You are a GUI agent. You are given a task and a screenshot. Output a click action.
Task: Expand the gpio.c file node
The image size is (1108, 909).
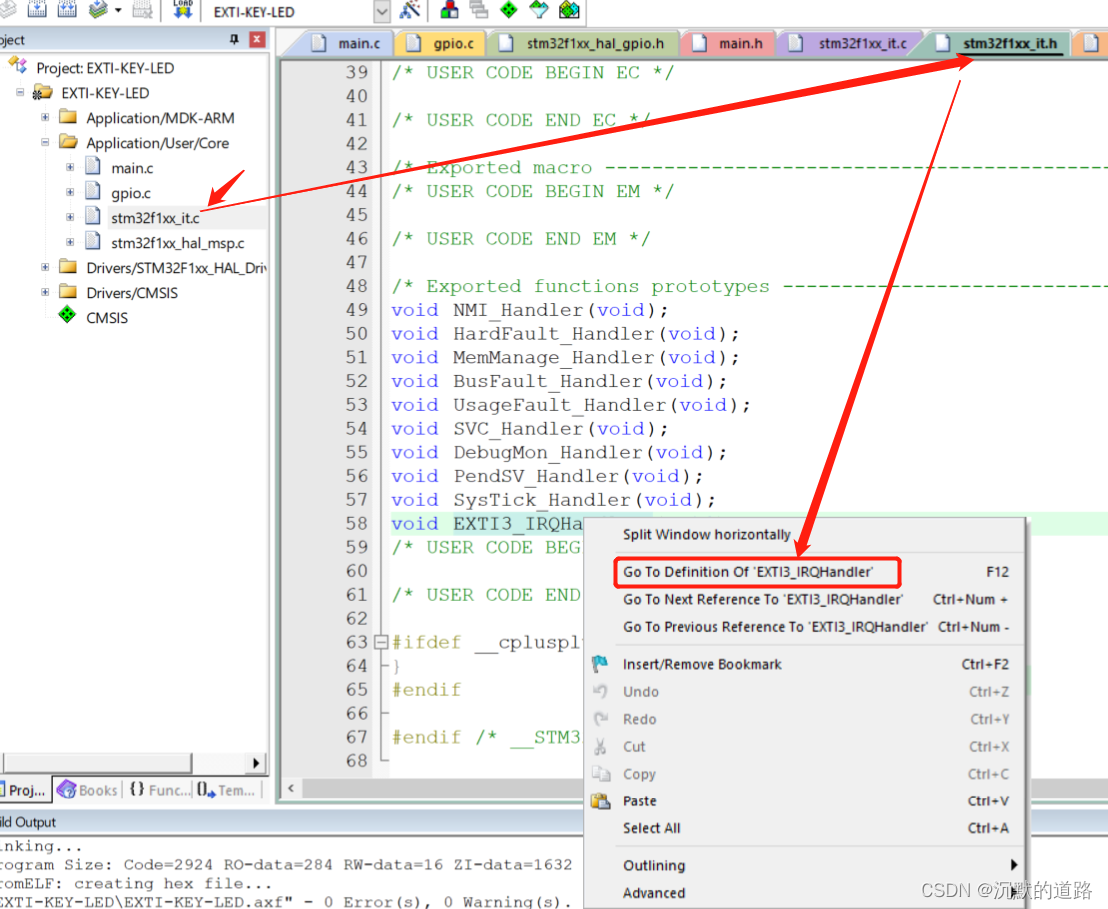[70, 192]
